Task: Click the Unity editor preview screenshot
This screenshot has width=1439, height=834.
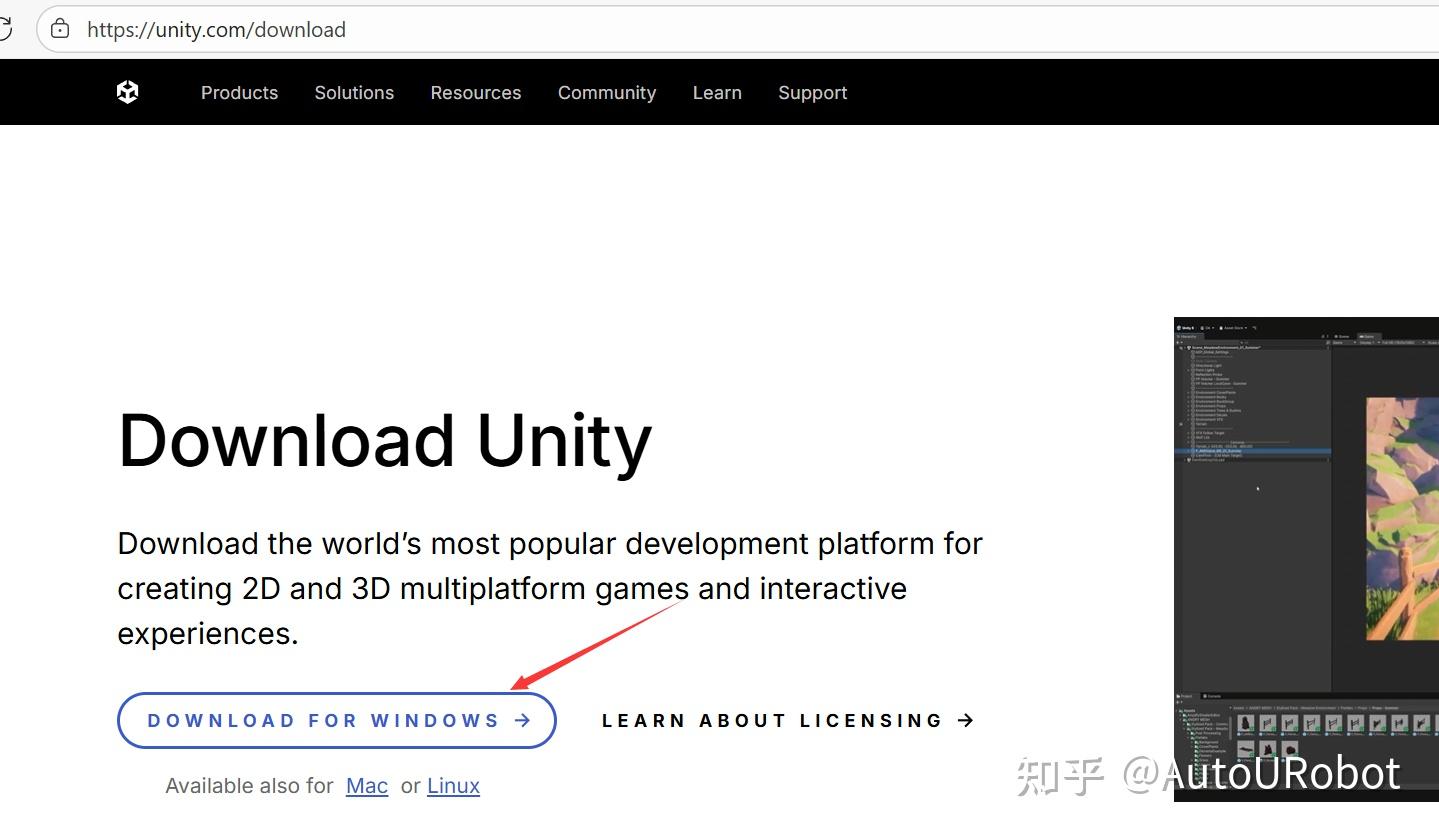Action: 1305,560
